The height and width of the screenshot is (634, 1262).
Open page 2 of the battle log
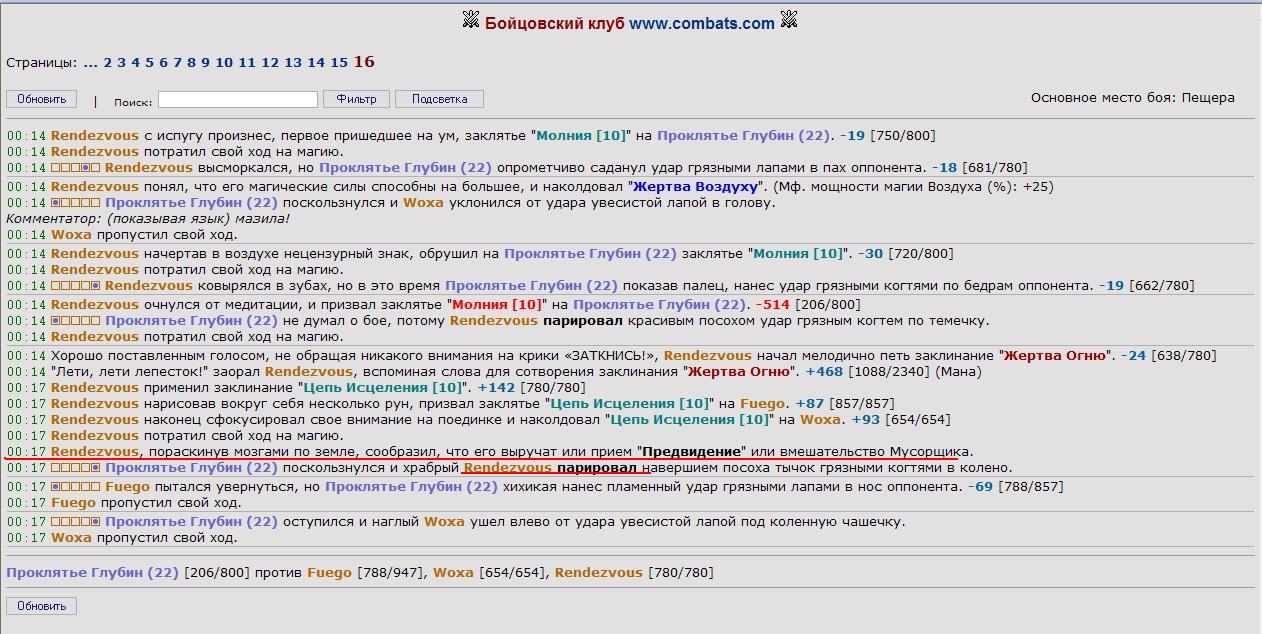click(x=107, y=62)
